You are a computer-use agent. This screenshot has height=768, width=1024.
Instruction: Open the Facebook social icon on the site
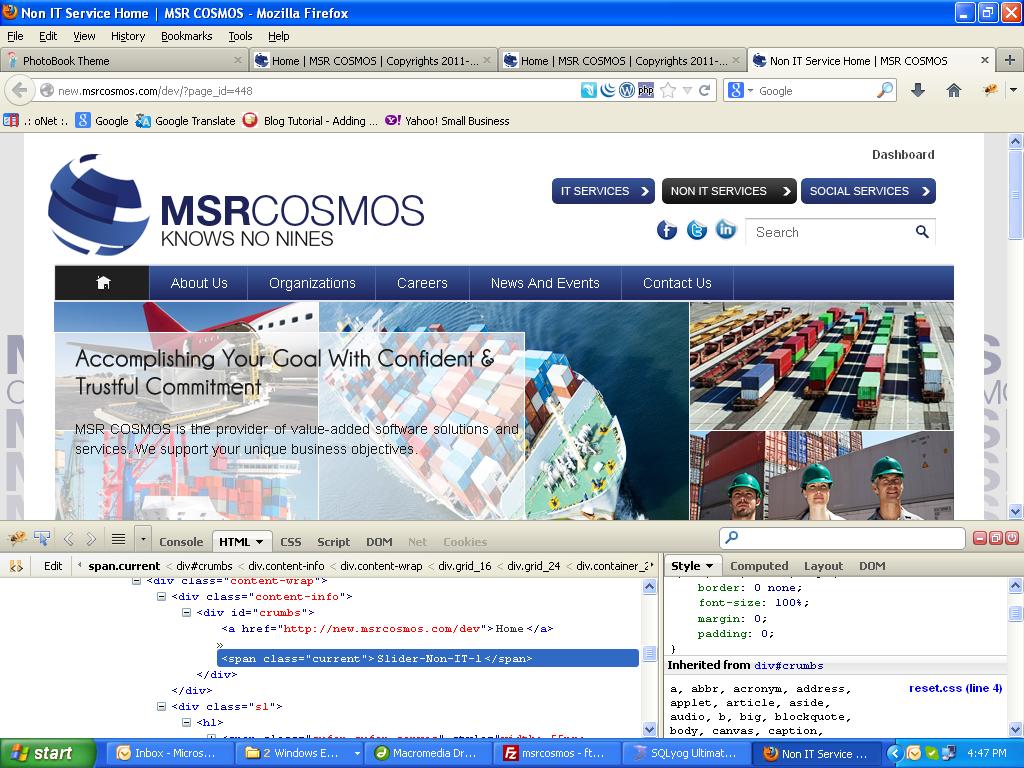point(666,230)
